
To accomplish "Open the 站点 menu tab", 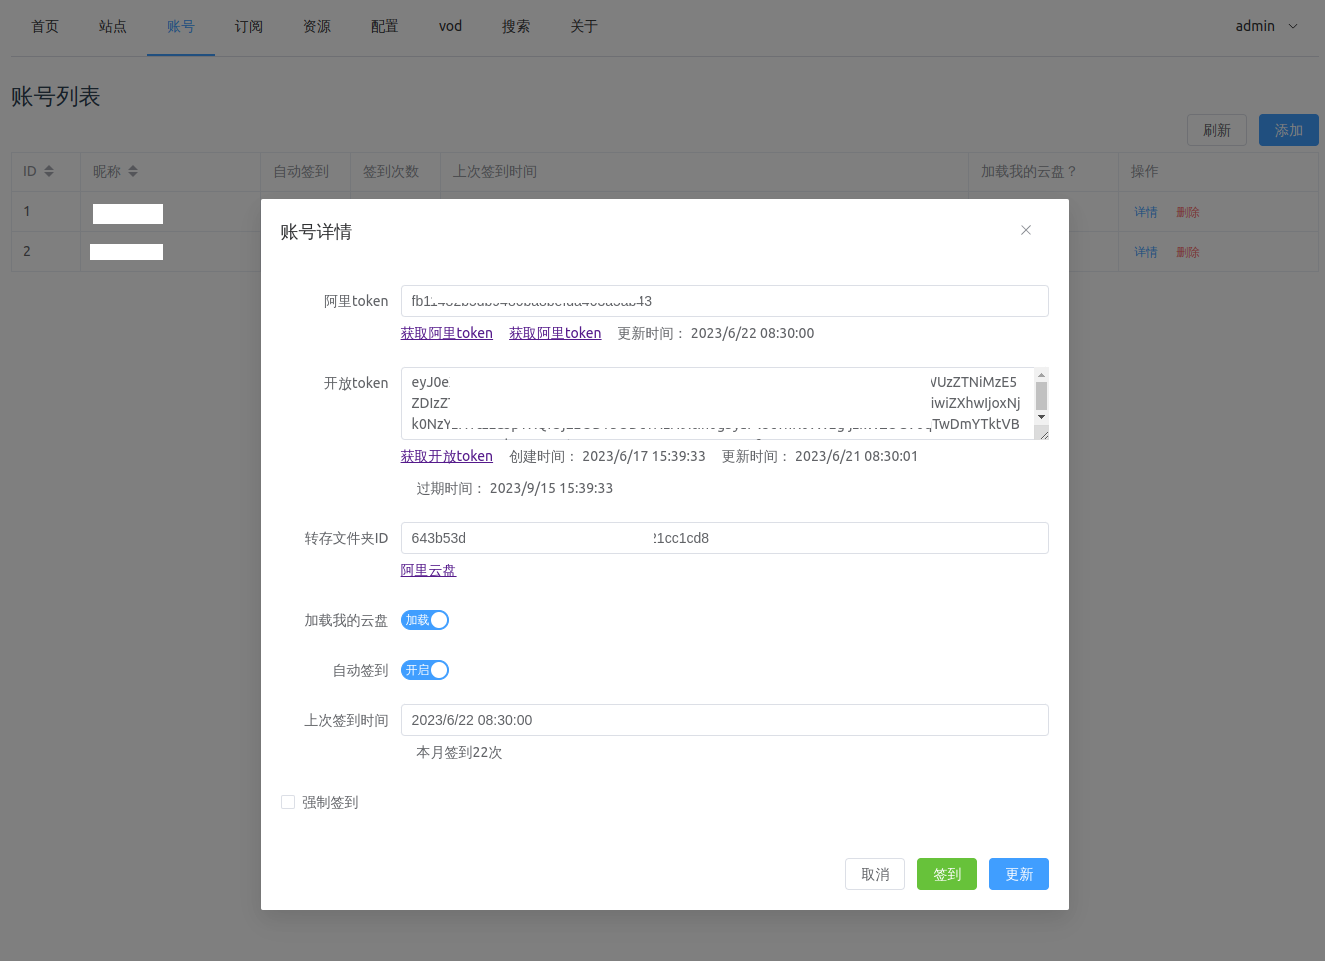I will (113, 27).
